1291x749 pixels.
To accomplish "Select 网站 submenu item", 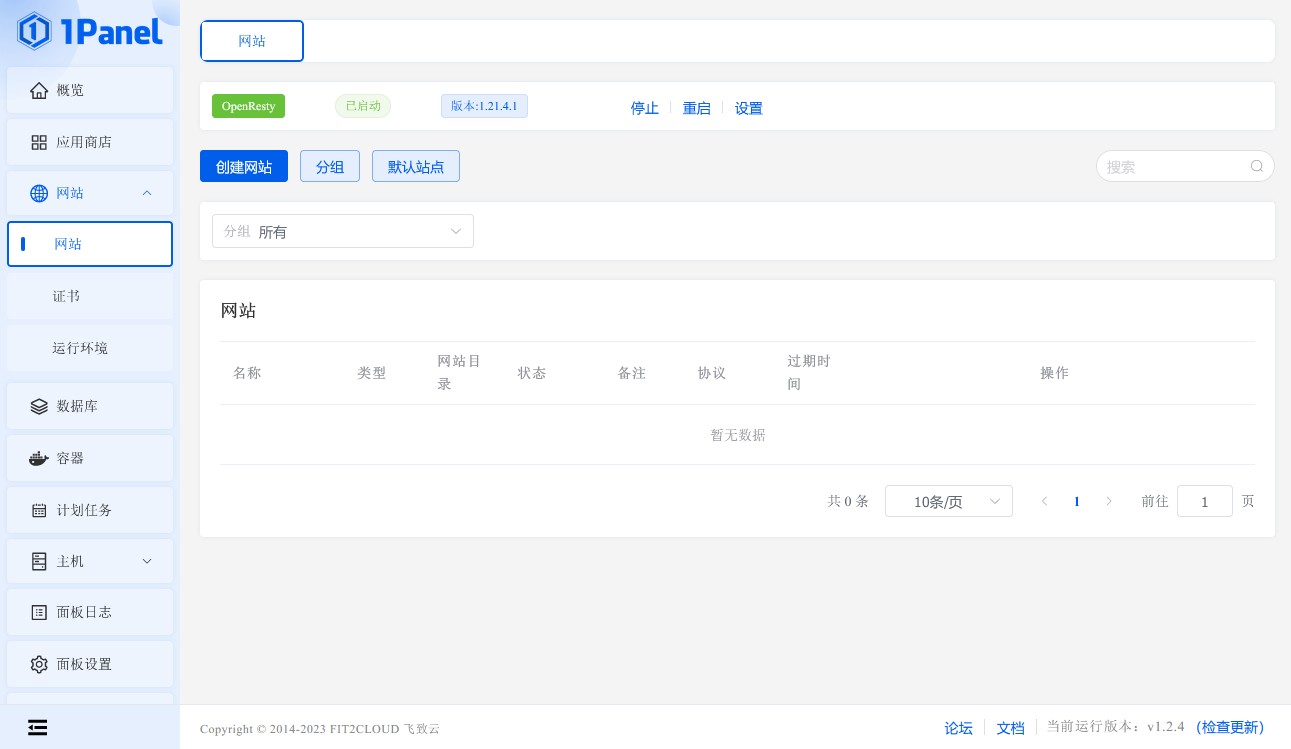I will click(90, 244).
